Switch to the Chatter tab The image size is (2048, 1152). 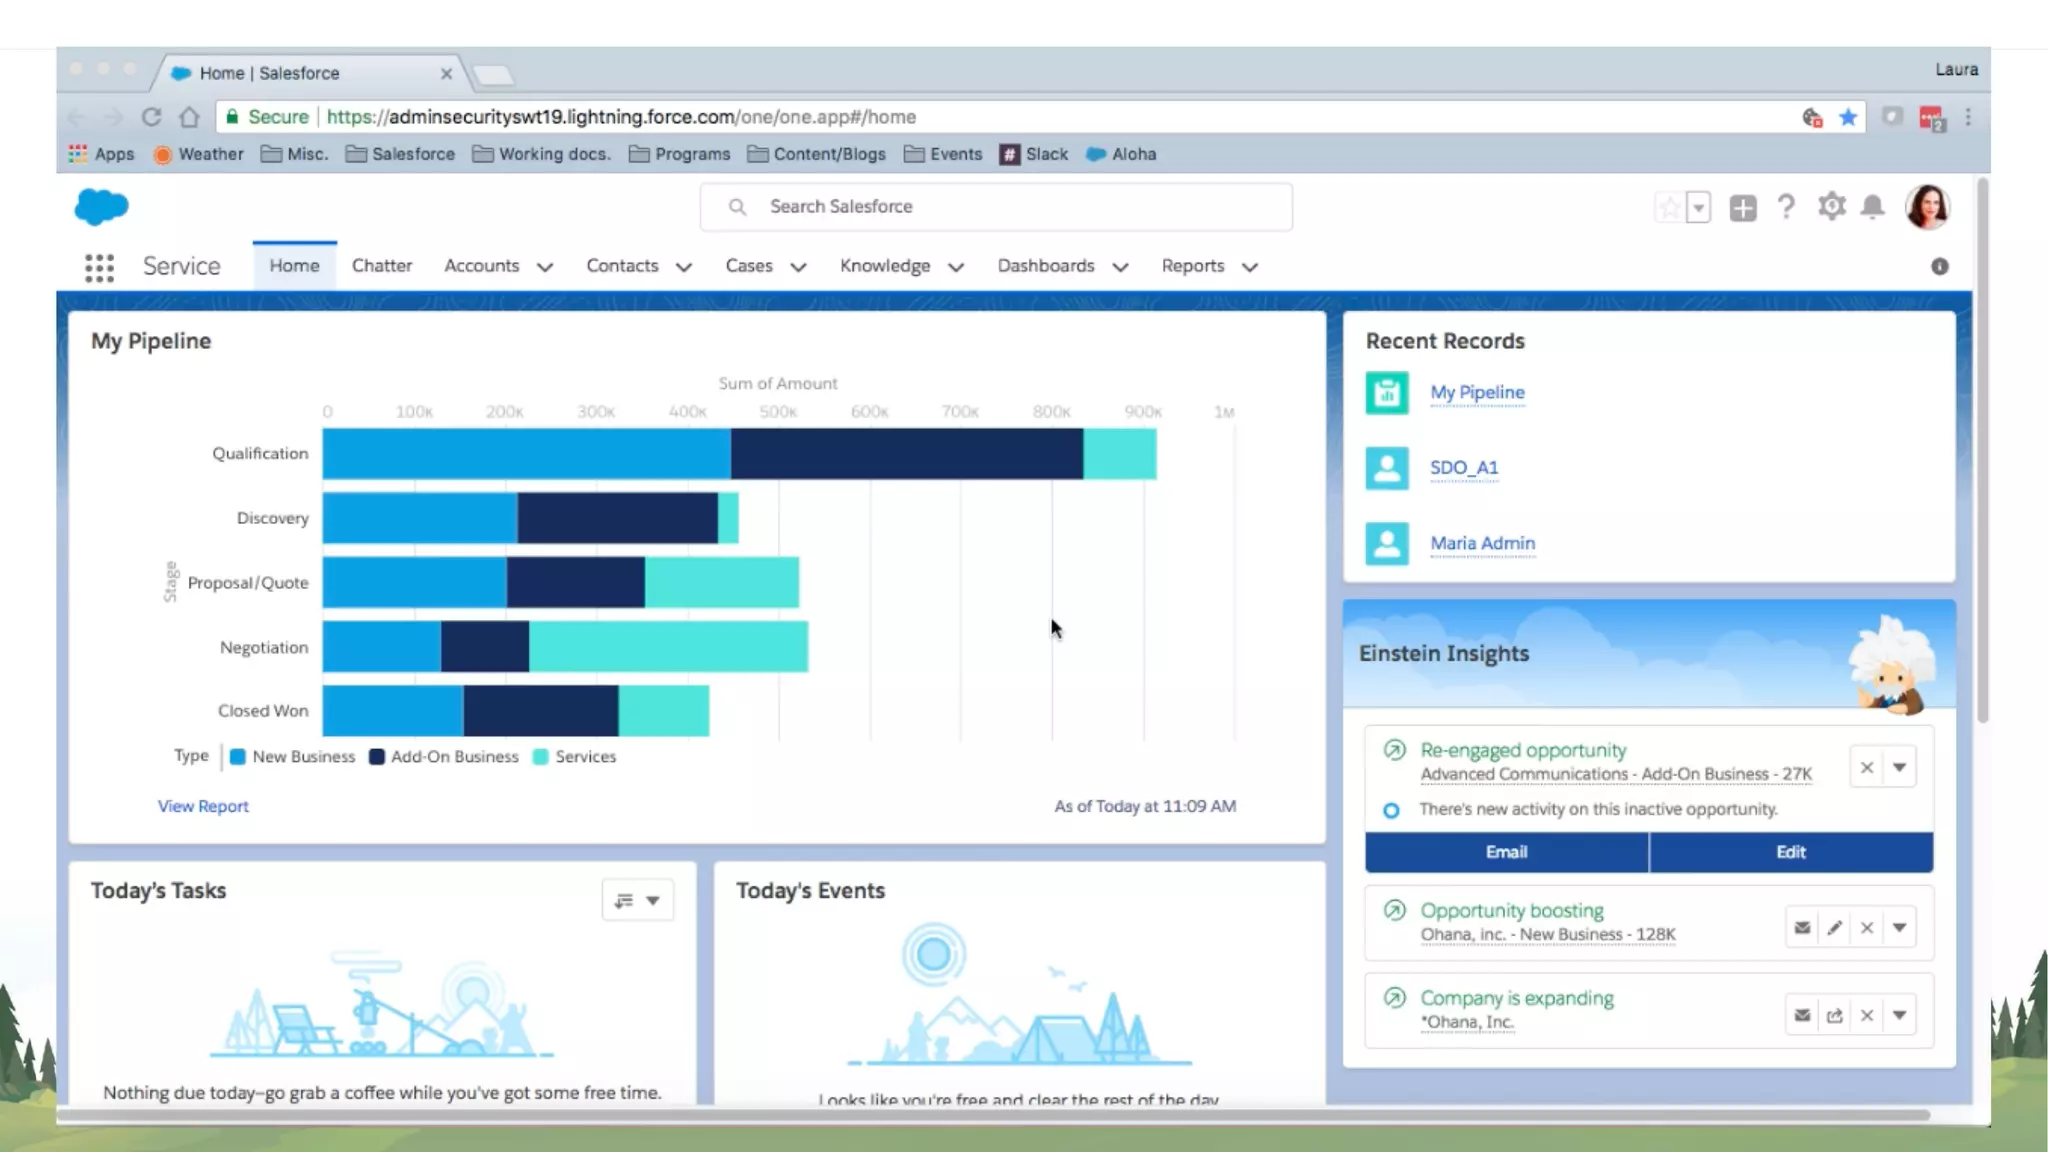(x=381, y=266)
